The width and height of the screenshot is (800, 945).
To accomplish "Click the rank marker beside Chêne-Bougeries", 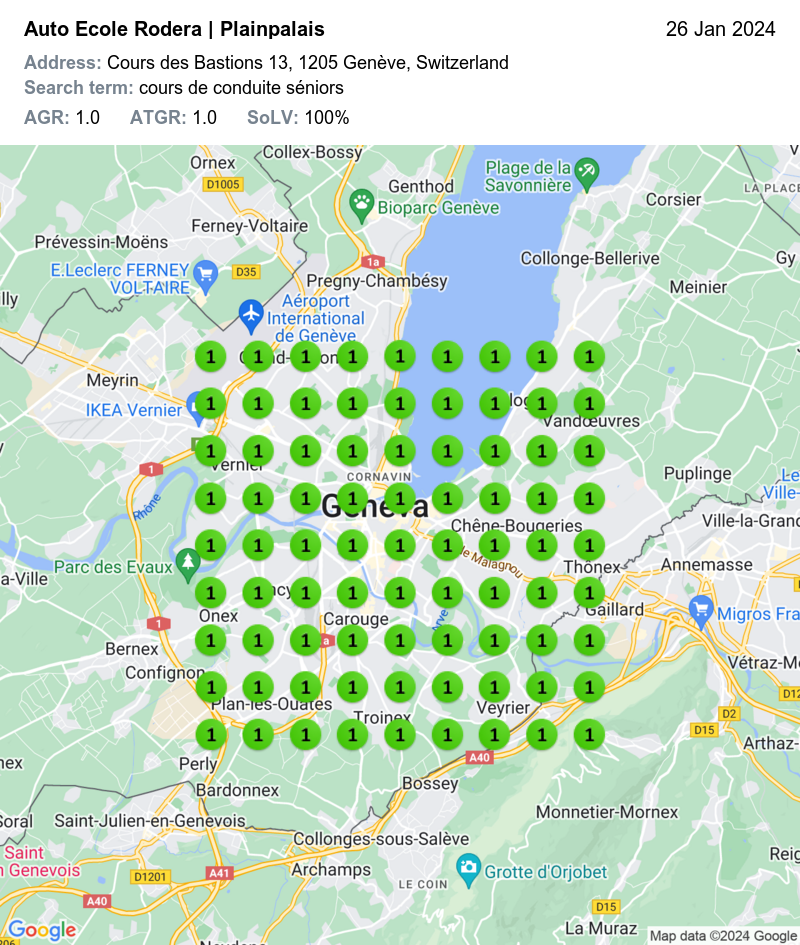I will point(494,546).
